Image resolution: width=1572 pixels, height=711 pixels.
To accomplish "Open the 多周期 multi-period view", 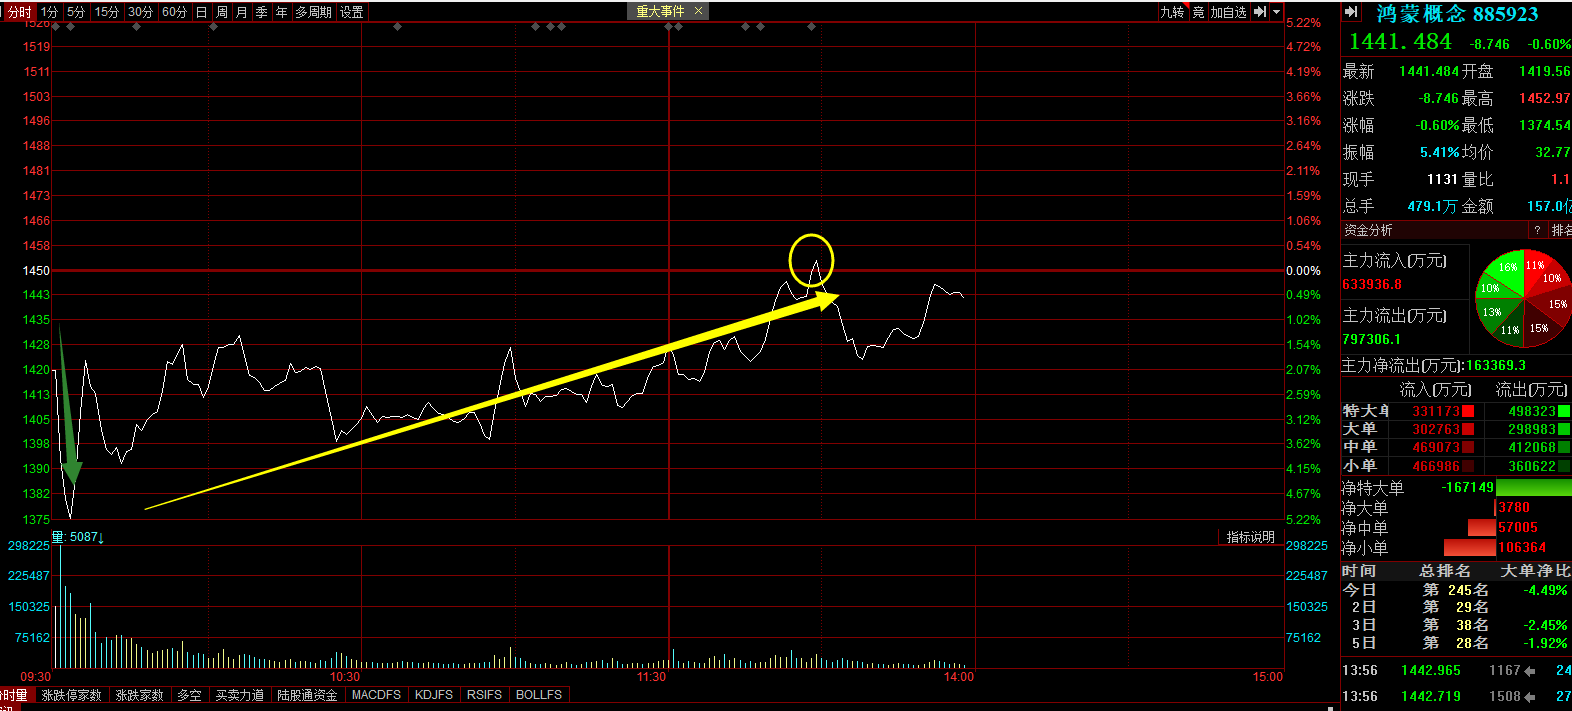I will [313, 12].
